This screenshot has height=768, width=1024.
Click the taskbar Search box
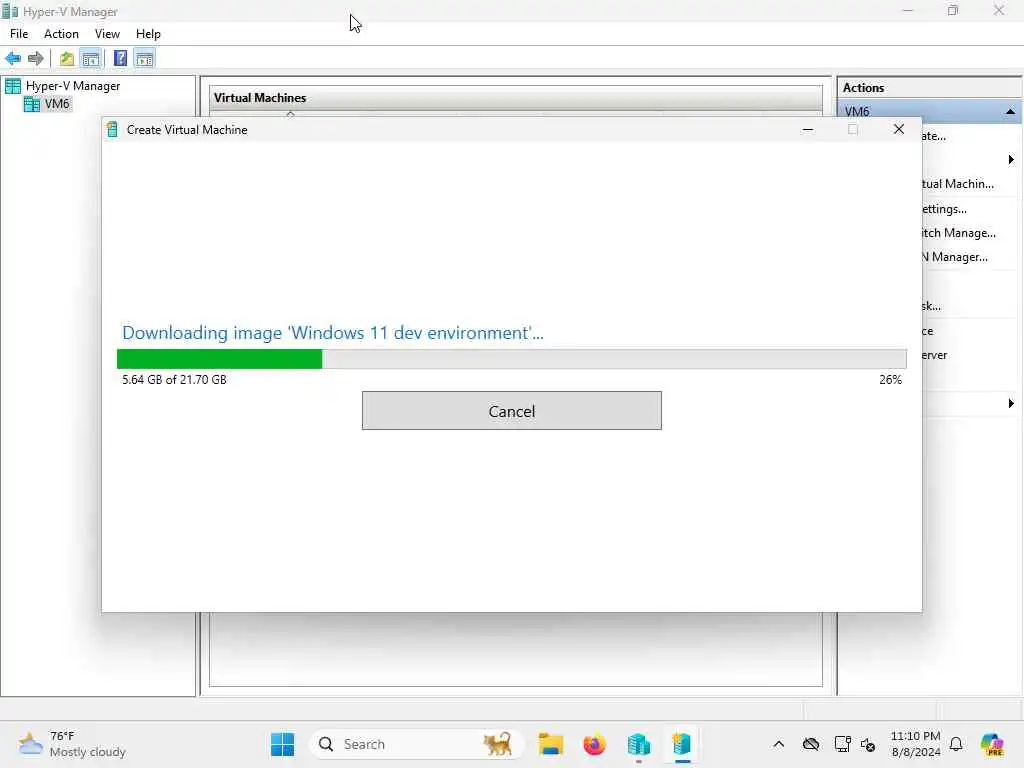click(x=416, y=744)
